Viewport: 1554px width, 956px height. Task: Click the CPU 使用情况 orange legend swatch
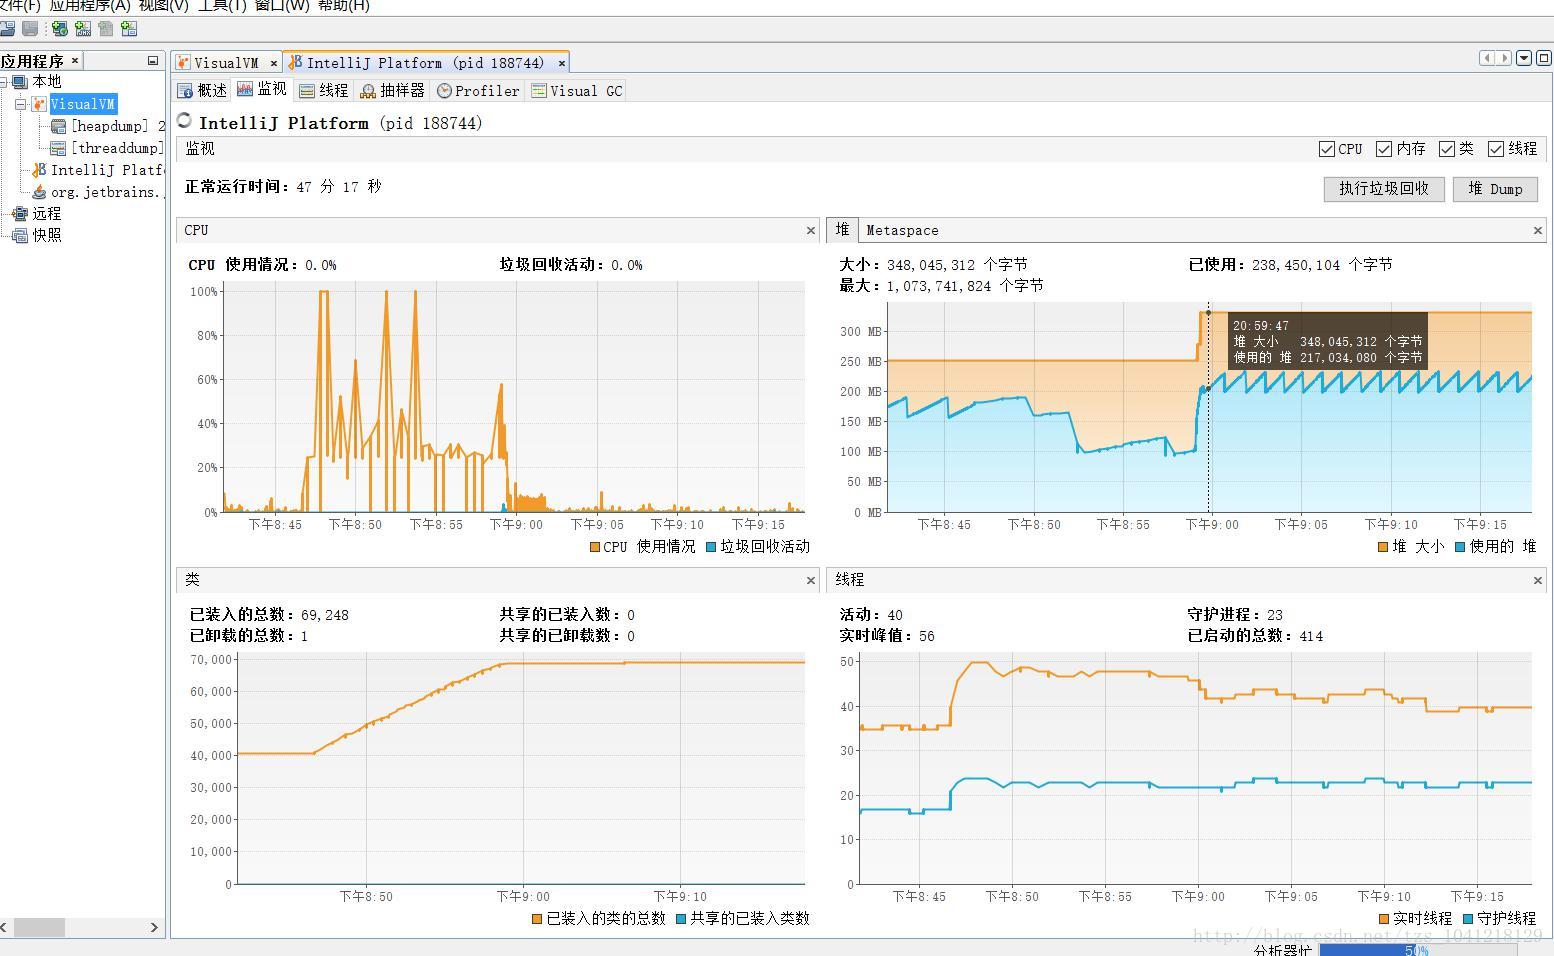click(x=595, y=547)
